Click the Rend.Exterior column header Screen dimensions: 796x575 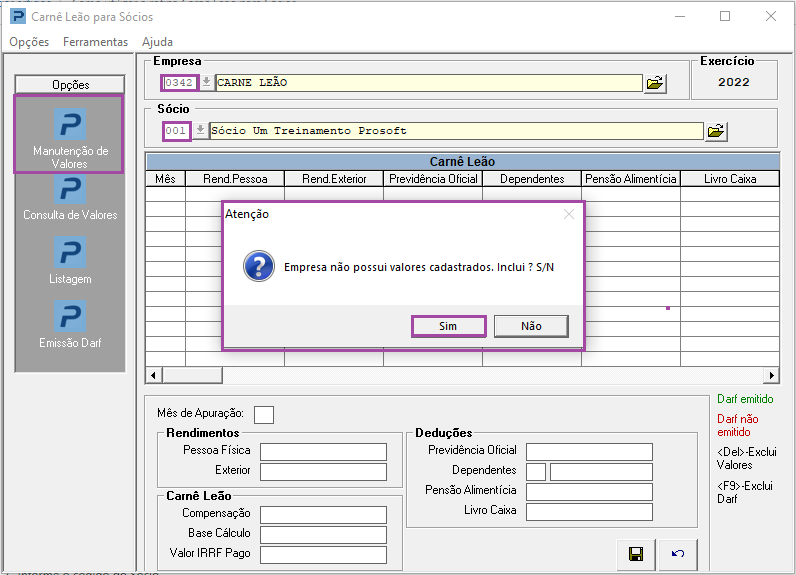pyautogui.click(x=334, y=179)
